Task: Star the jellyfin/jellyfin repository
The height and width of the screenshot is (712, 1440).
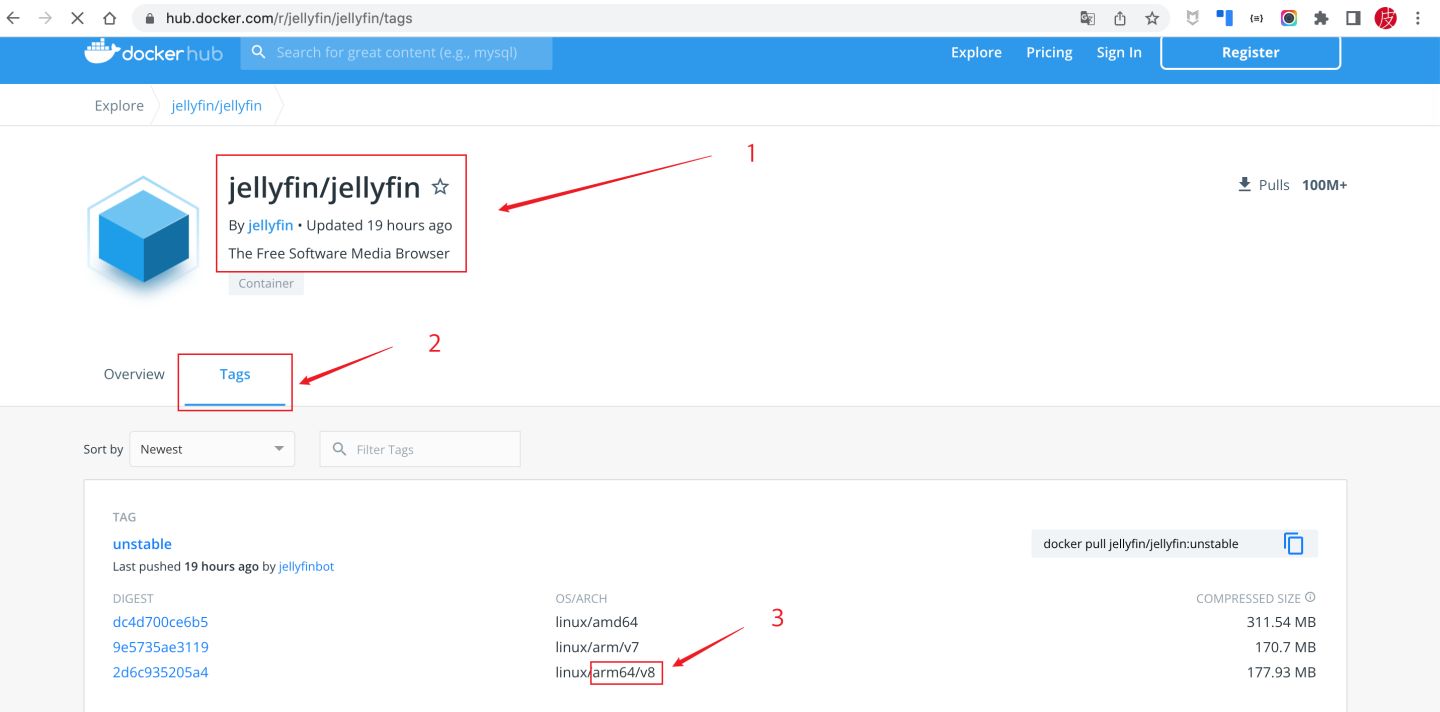Action: (x=440, y=187)
